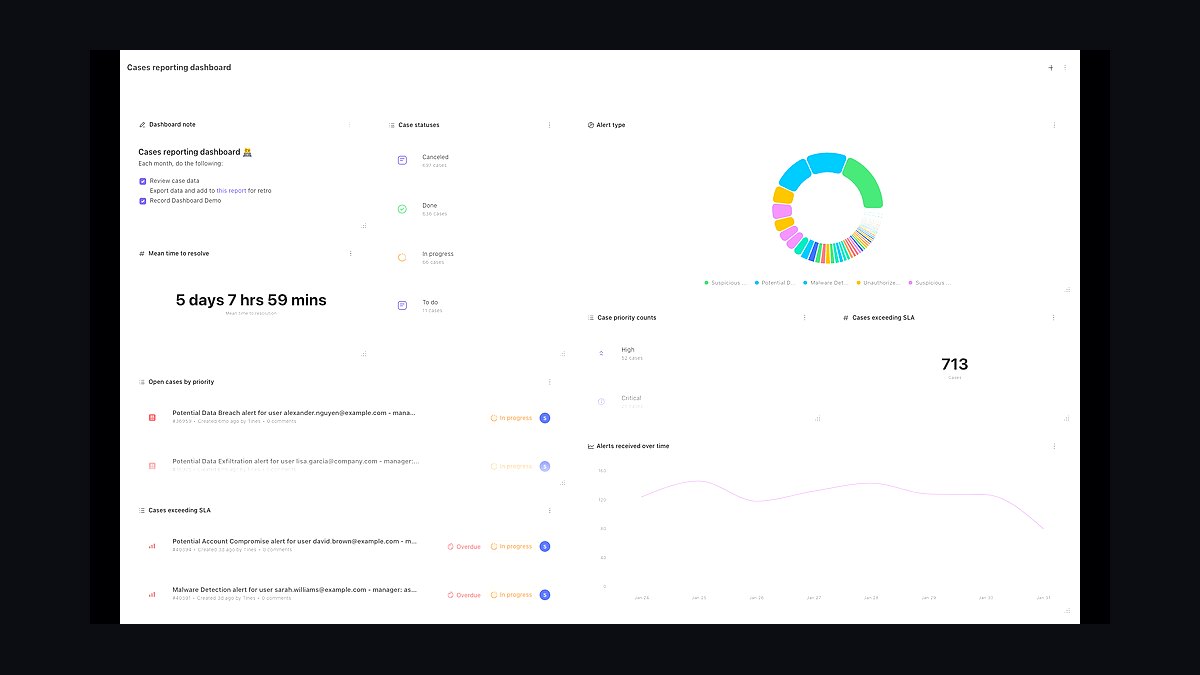Image resolution: width=1200 pixels, height=675 pixels.
Task: Open Case statuses tile options menu
Action: (549, 125)
